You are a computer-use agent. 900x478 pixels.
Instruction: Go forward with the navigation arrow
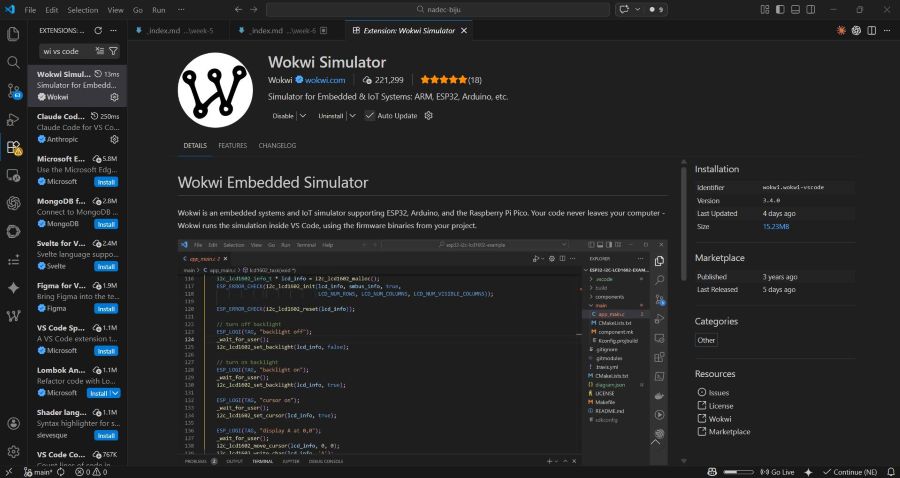point(254,10)
